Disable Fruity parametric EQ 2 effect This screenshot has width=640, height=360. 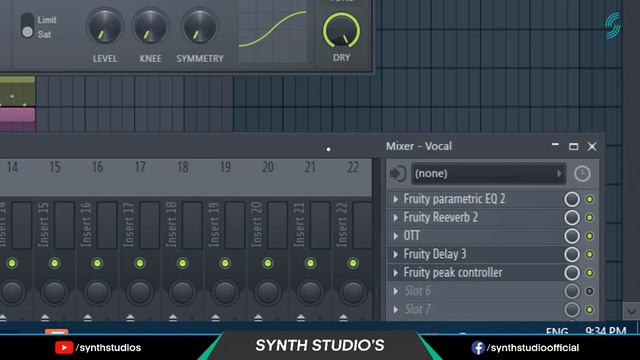point(589,199)
